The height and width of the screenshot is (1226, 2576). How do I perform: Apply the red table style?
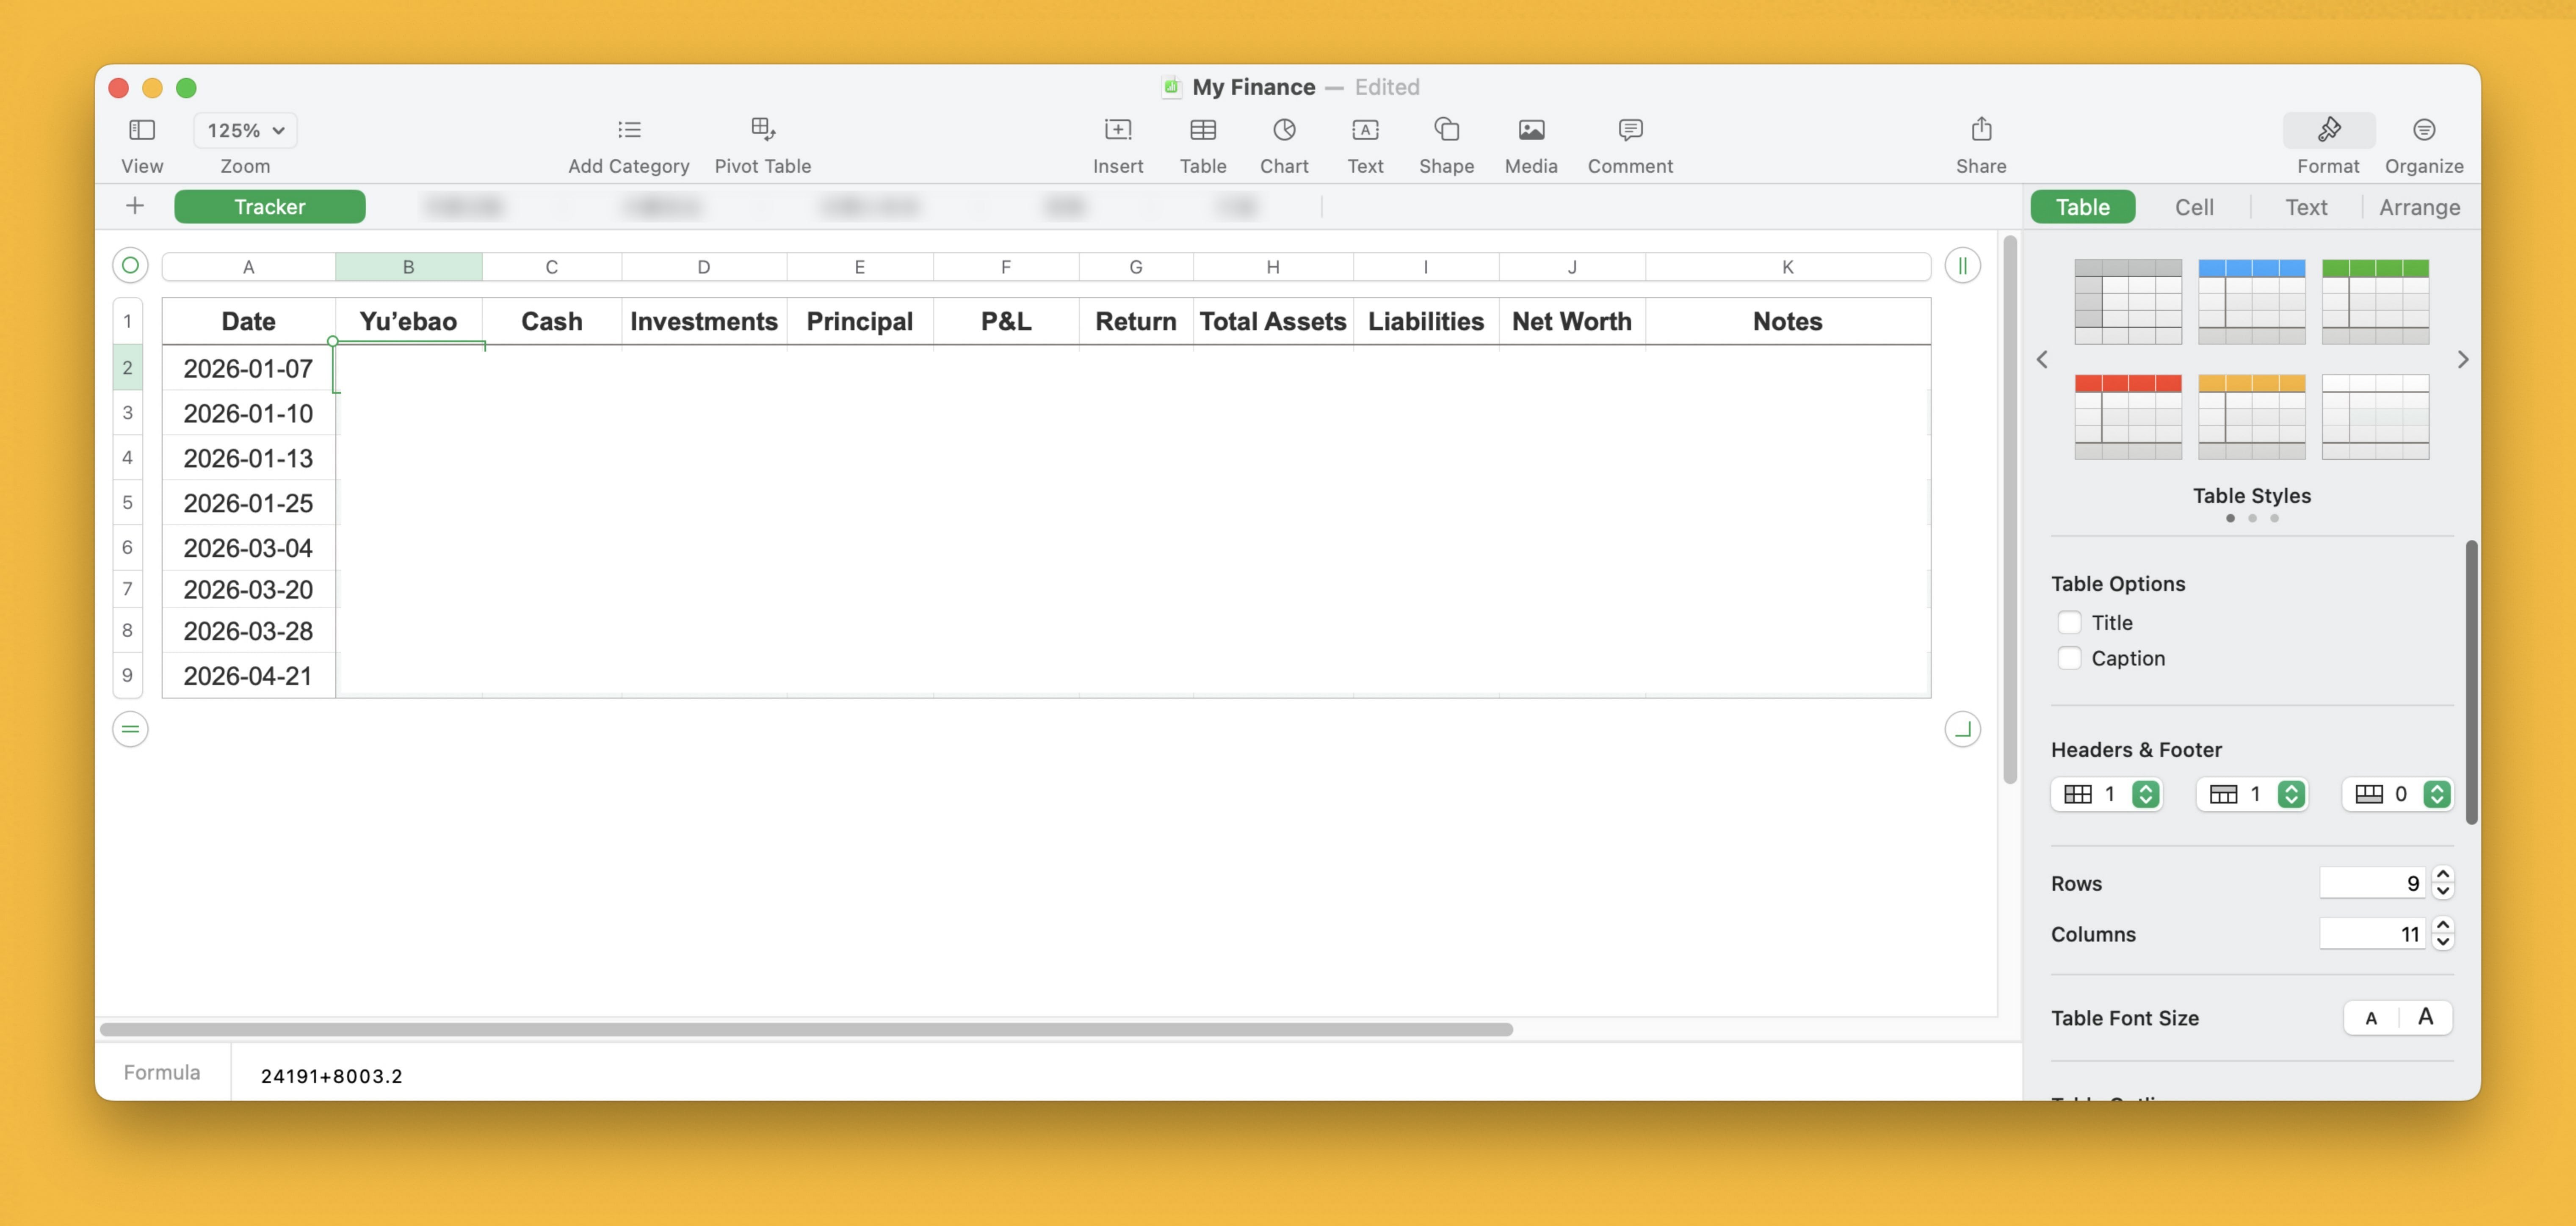[x=2128, y=417]
